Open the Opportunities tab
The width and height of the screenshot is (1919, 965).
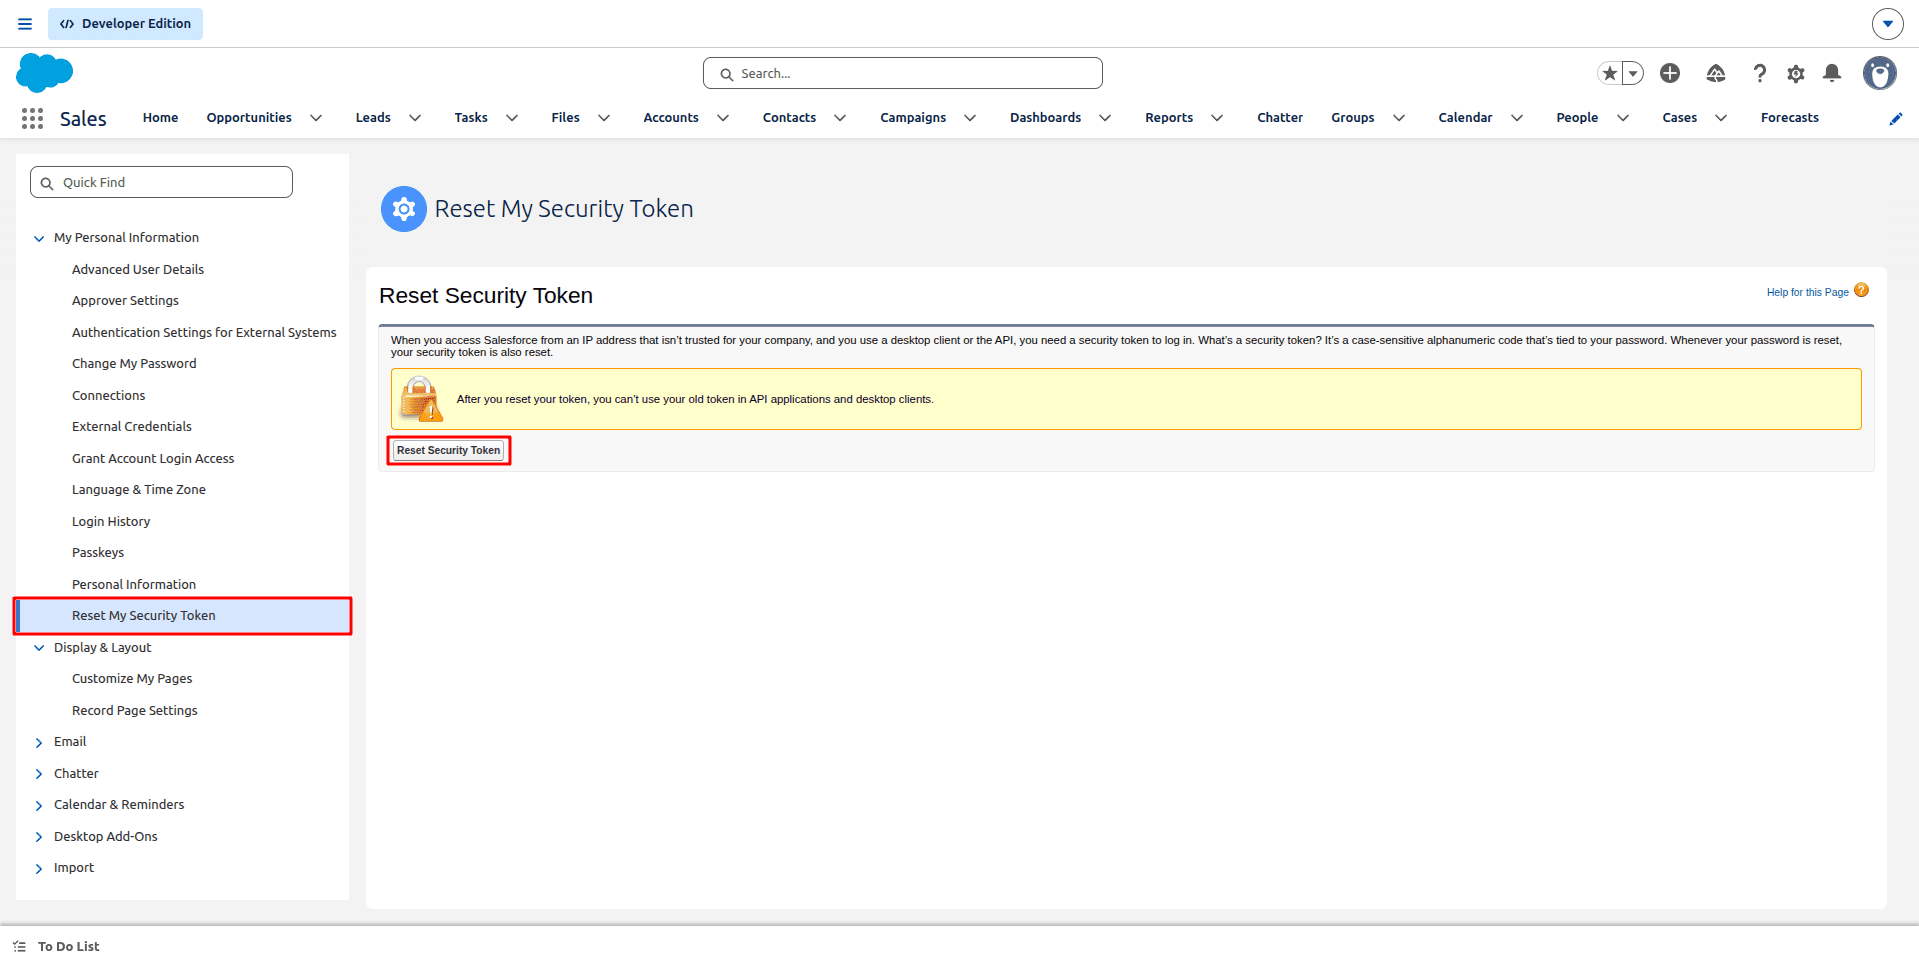(x=249, y=118)
